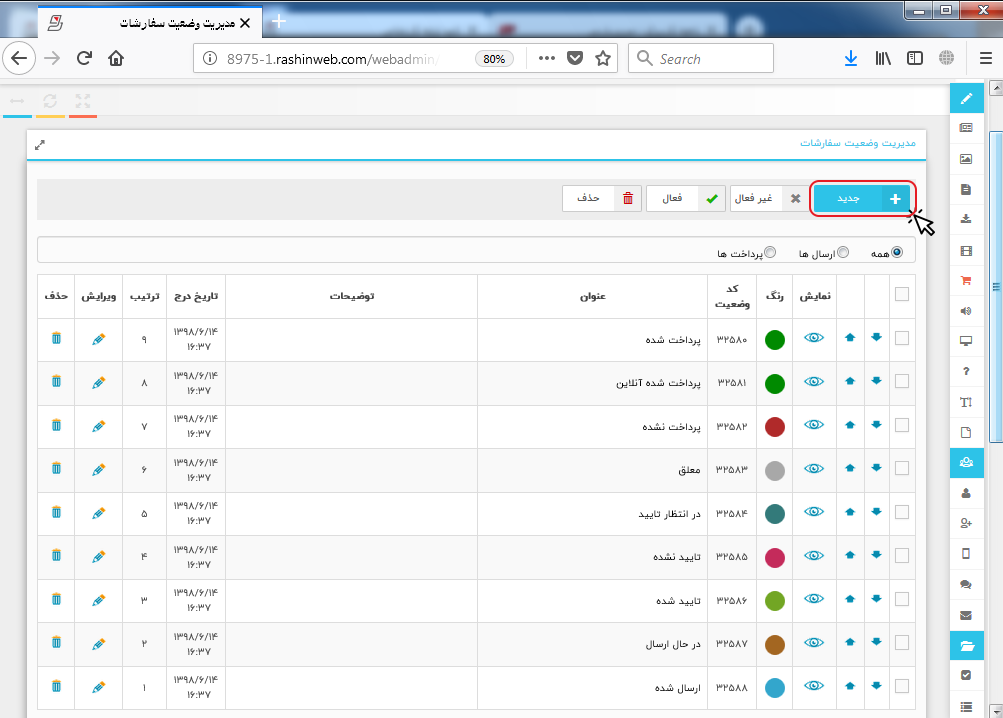
Task: Edit row پرداخت شده with pencil icon
Action: (99, 339)
